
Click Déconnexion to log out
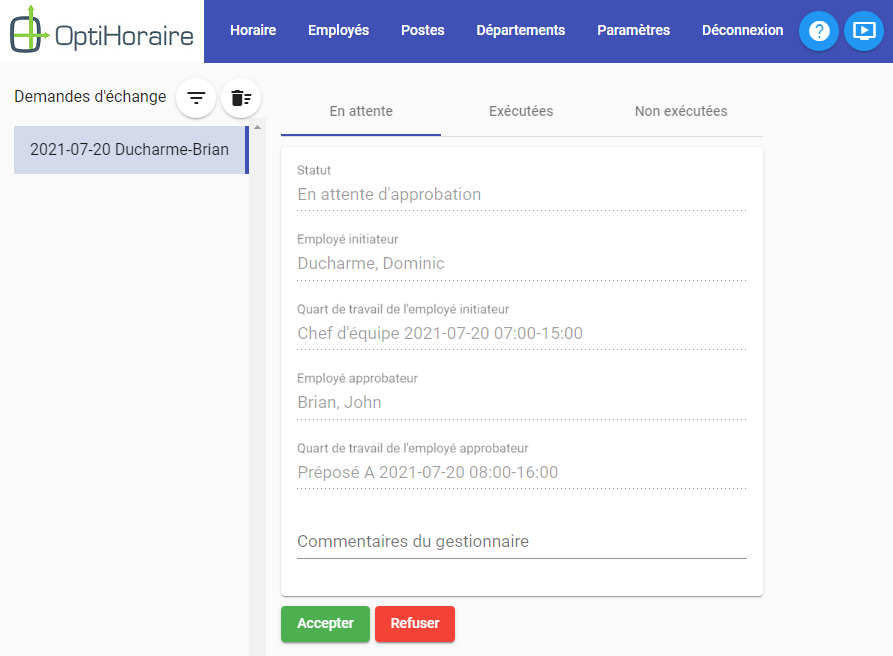(x=742, y=30)
